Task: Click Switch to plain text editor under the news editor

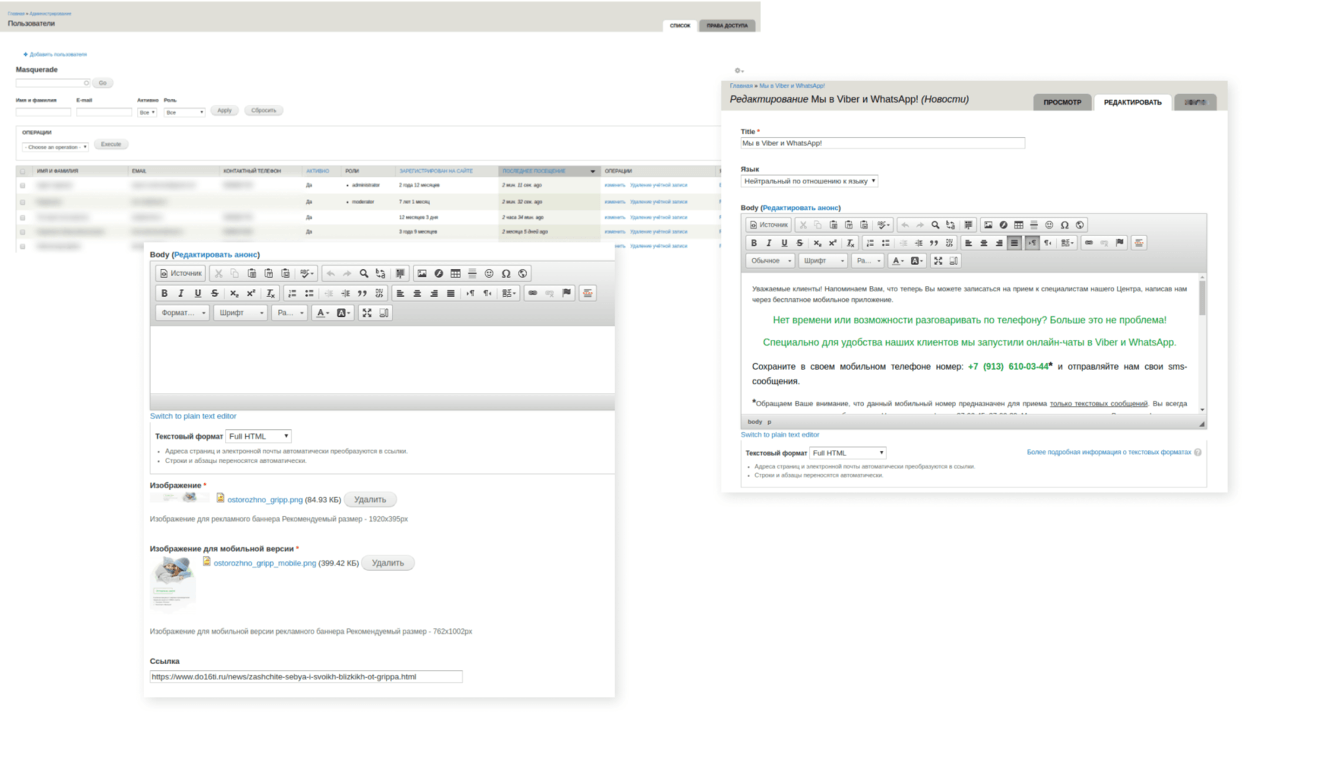Action: point(780,435)
